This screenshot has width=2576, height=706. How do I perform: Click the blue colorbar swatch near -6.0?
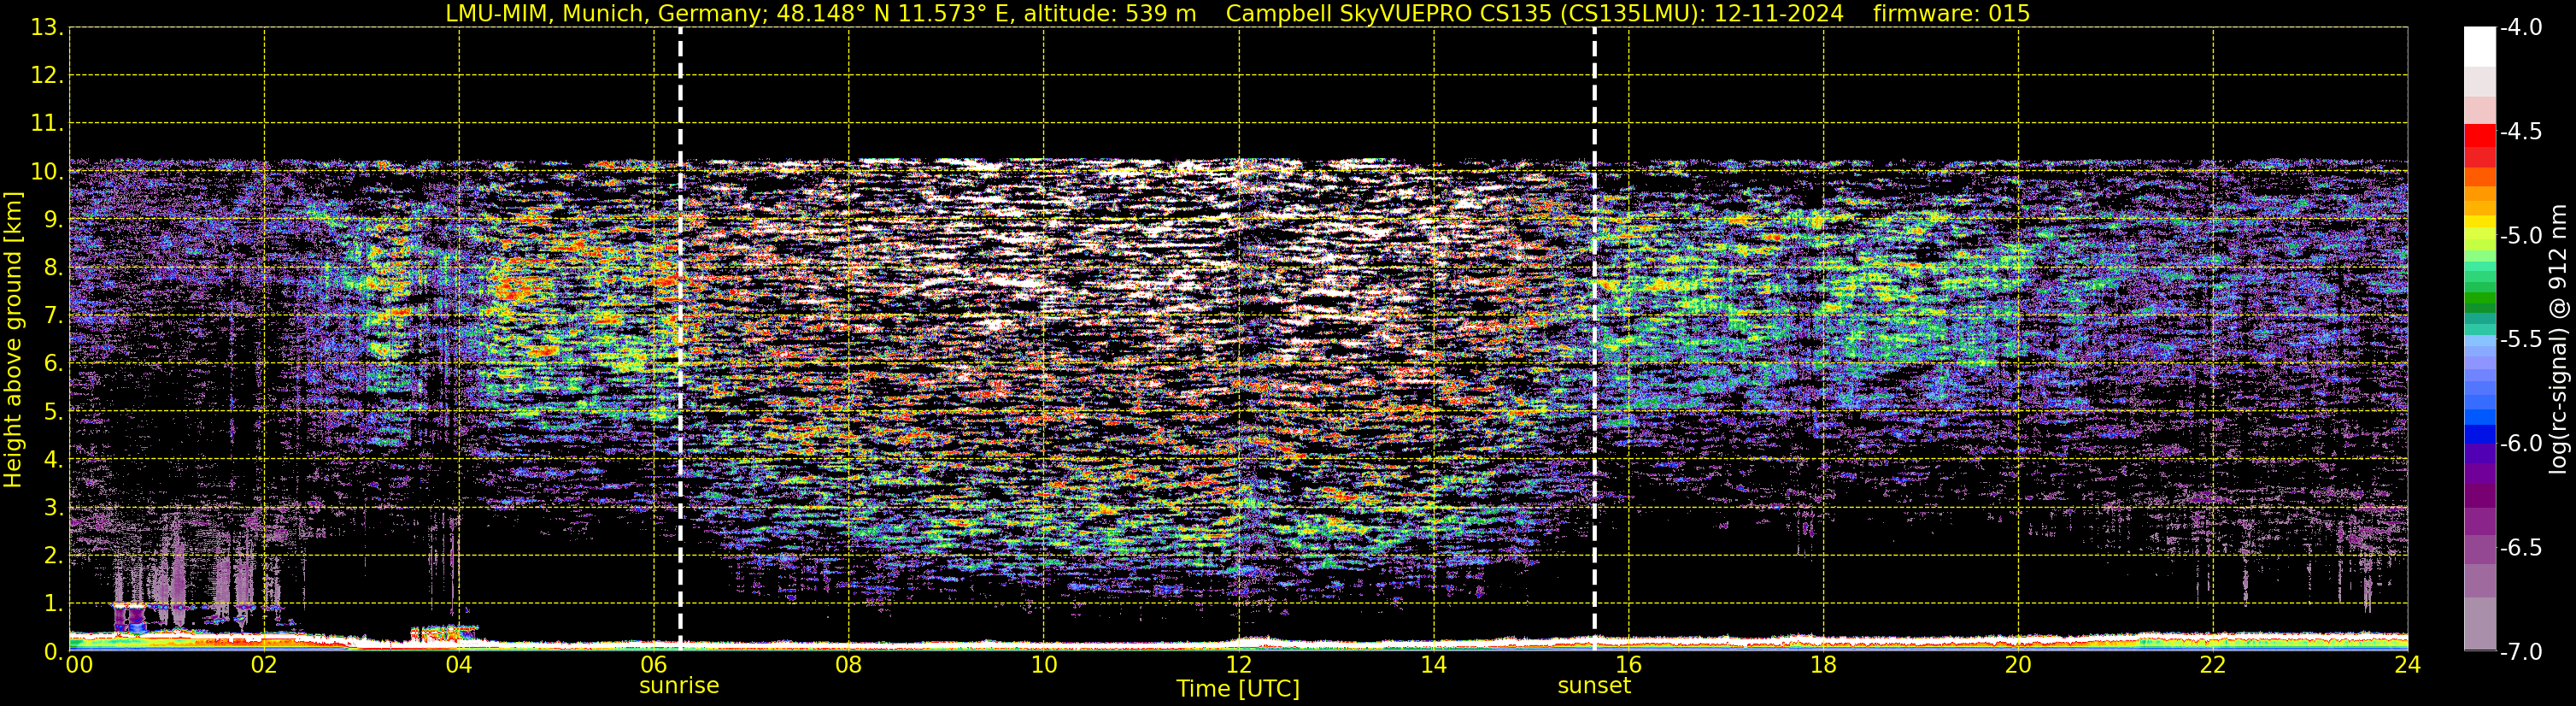2480,434
